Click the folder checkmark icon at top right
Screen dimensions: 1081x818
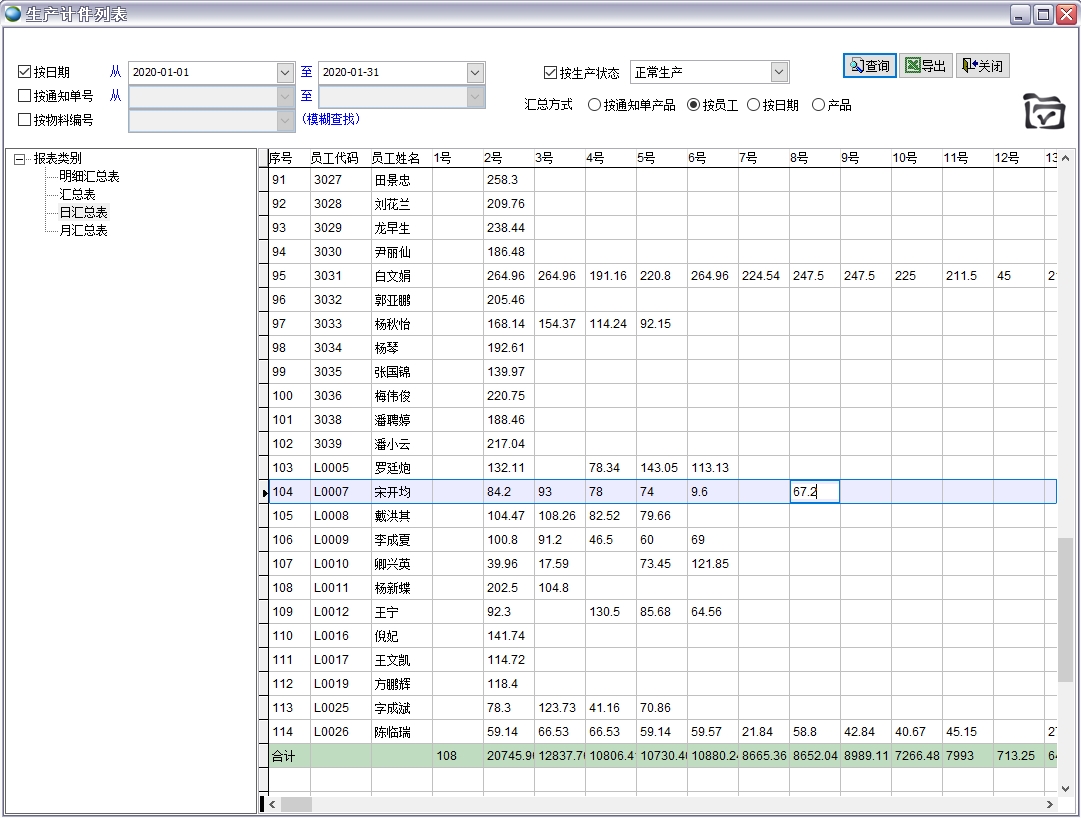click(x=1043, y=112)
